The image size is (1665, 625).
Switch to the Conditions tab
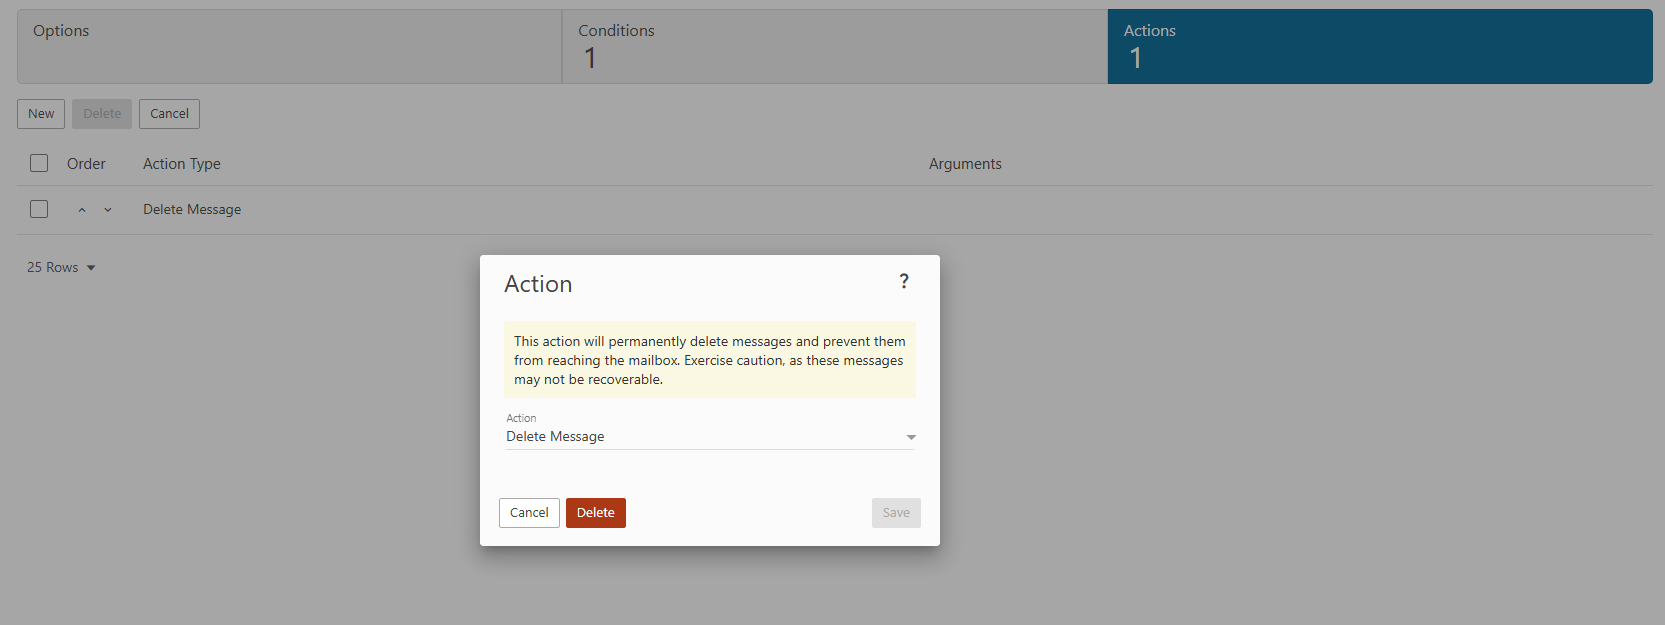834,46
